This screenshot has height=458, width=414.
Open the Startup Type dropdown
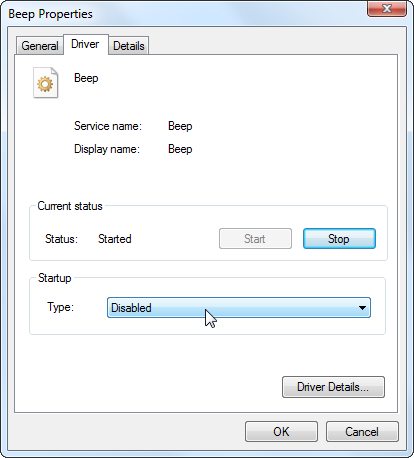(x=239, y=308)
